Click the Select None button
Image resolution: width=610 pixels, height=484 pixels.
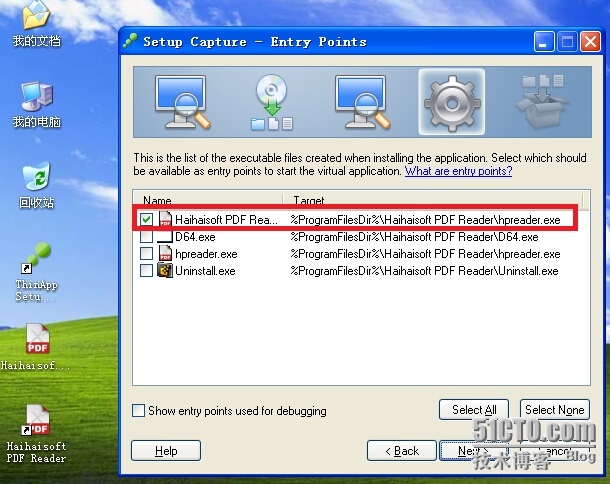555,410
